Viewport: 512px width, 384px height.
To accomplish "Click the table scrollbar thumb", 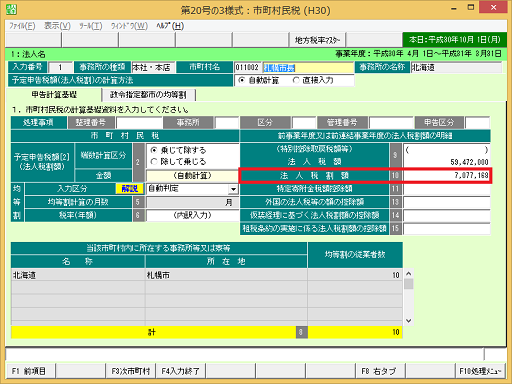I will click(409, 284).
